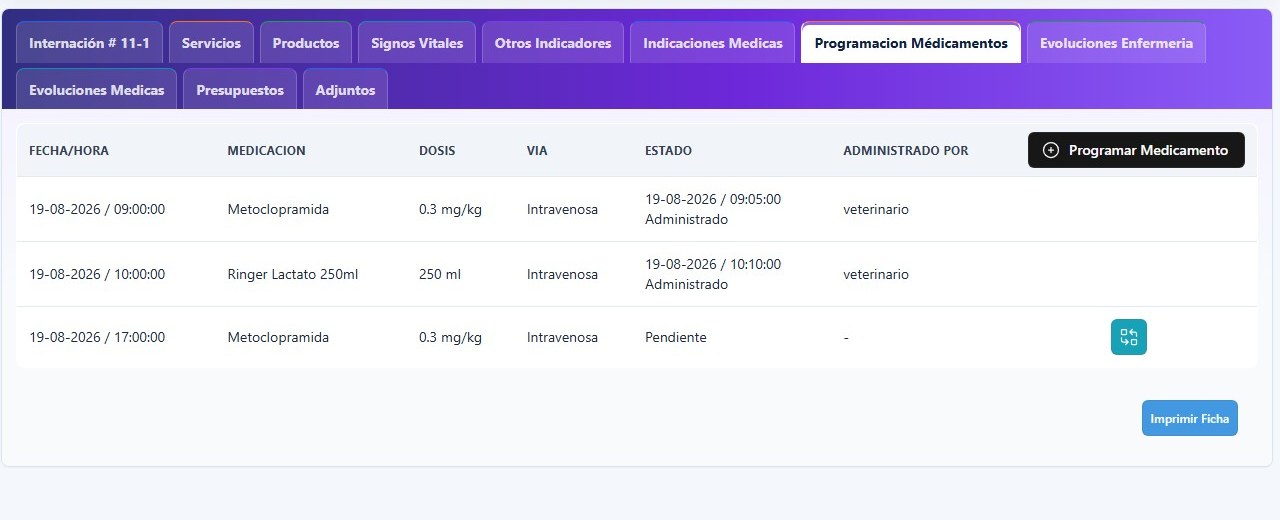View the Presupuestos tab
The height and width of the screenshot is (520, 1280).
(x=240, y=89)
